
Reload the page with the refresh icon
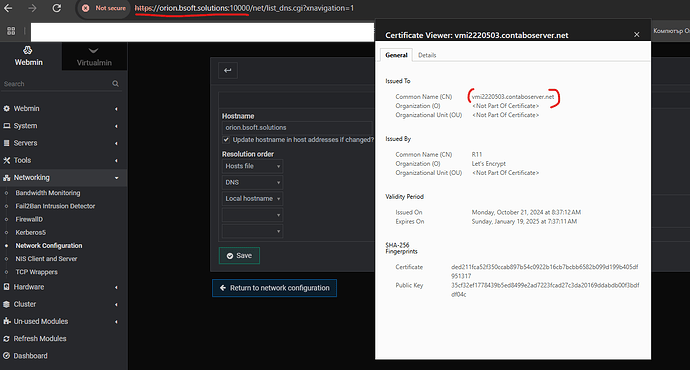click(56, 8)
